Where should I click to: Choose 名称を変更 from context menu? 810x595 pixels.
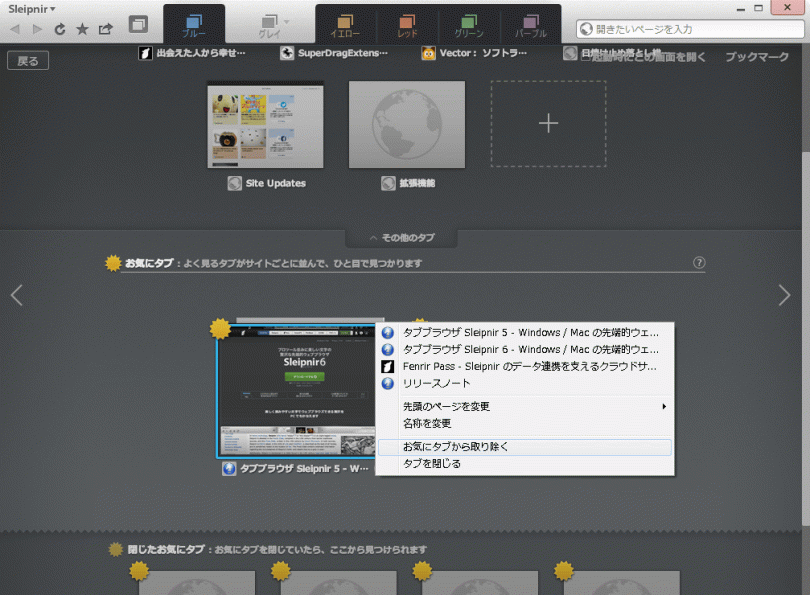point(525,424)
